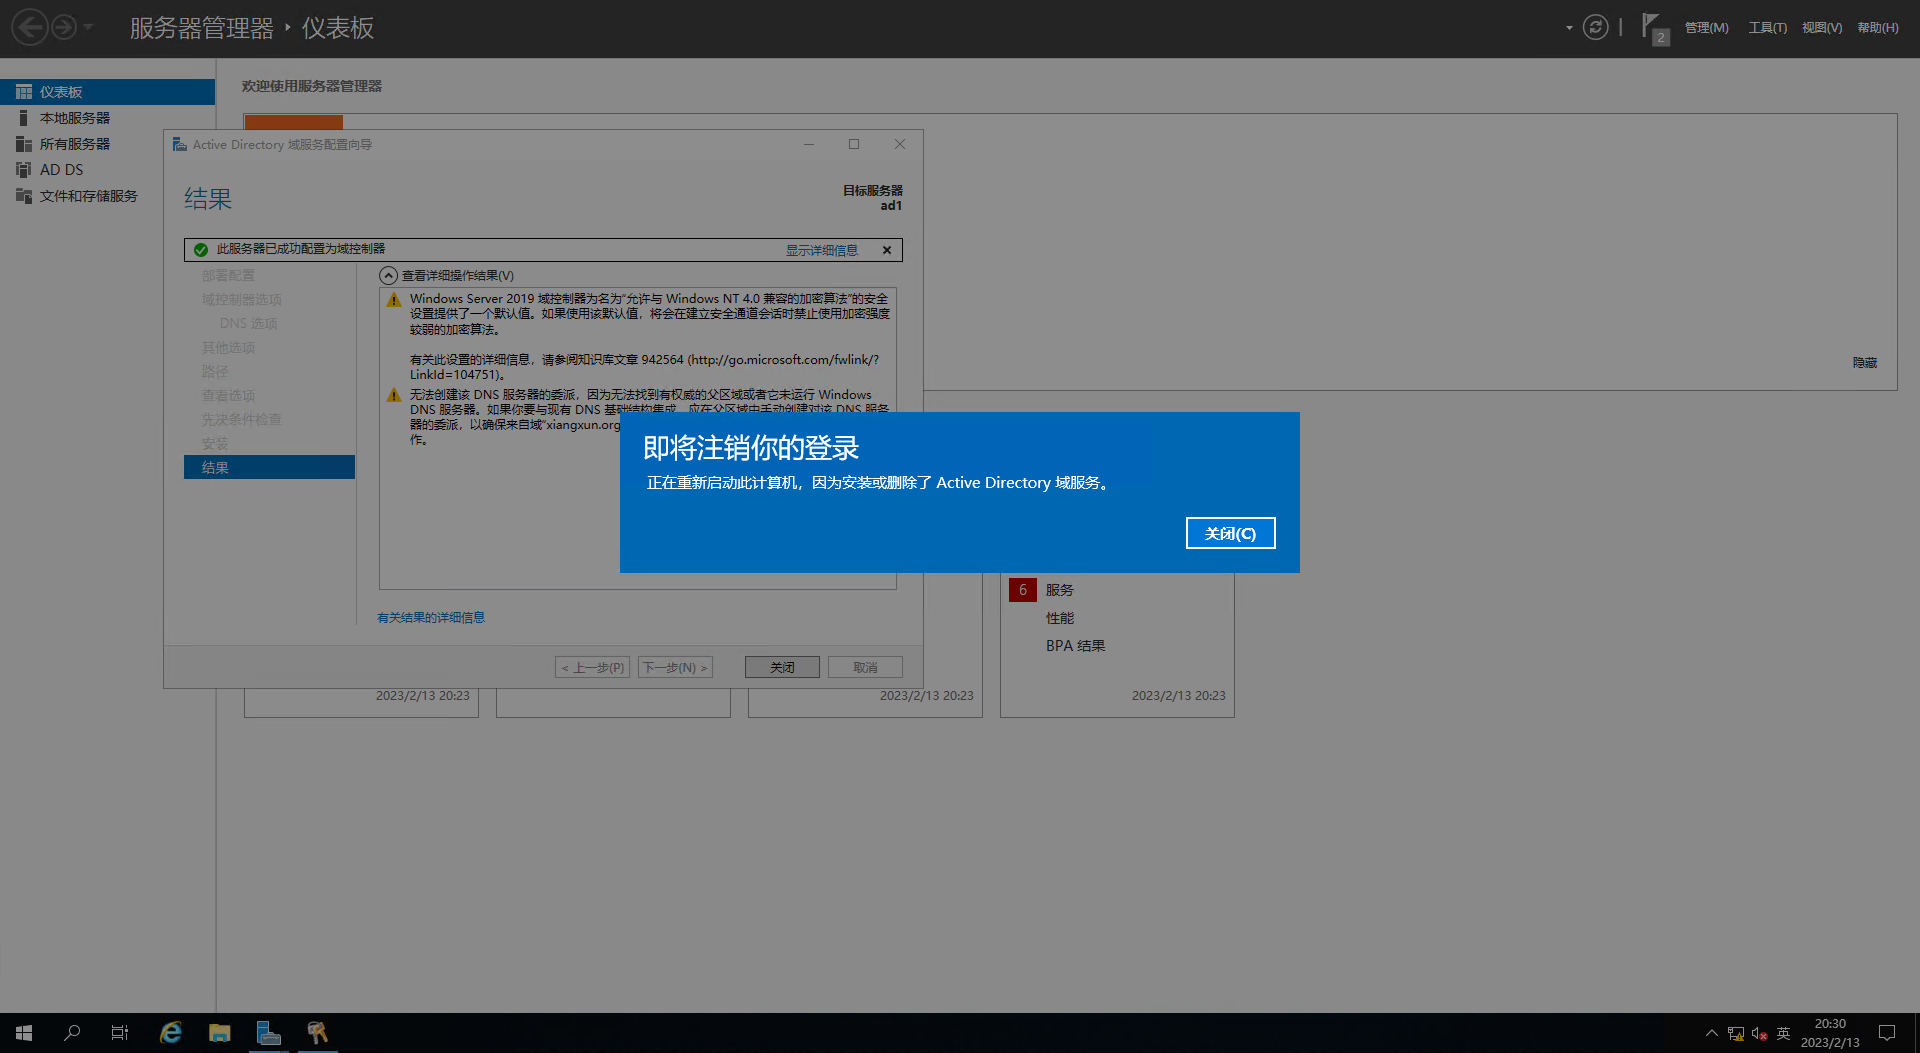Image resolution: width=1920 pixels, height=1053 pixels.
Task: Open the 帮助(H) menu
Action: (1877, 28)
